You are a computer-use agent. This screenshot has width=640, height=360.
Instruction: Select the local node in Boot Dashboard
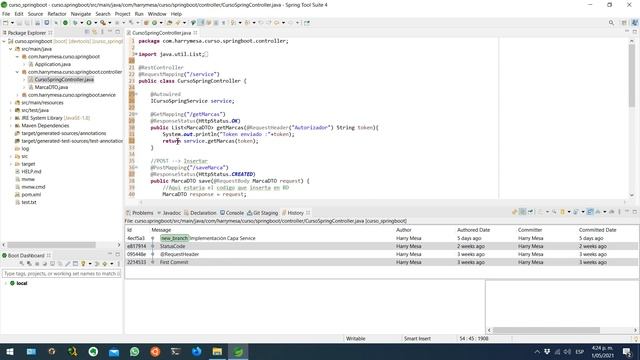(x=22, y=283)
